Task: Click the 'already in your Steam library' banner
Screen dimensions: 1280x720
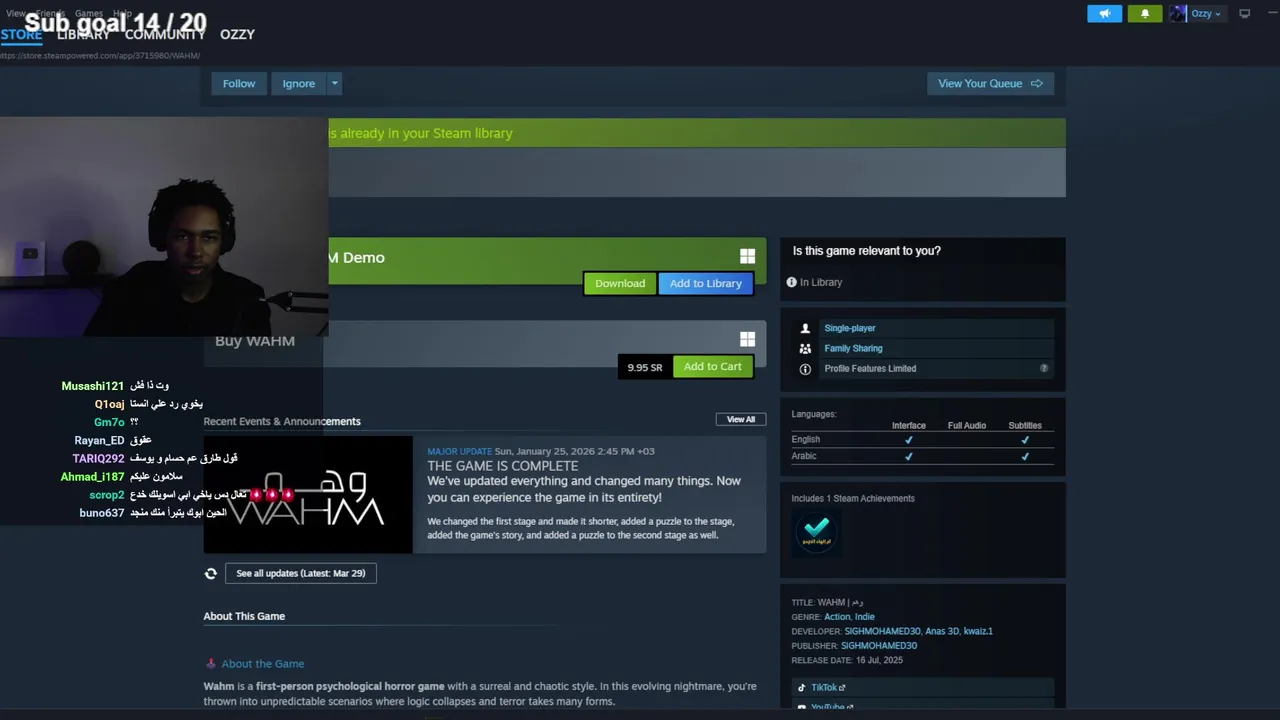Action: coord(697,133)
